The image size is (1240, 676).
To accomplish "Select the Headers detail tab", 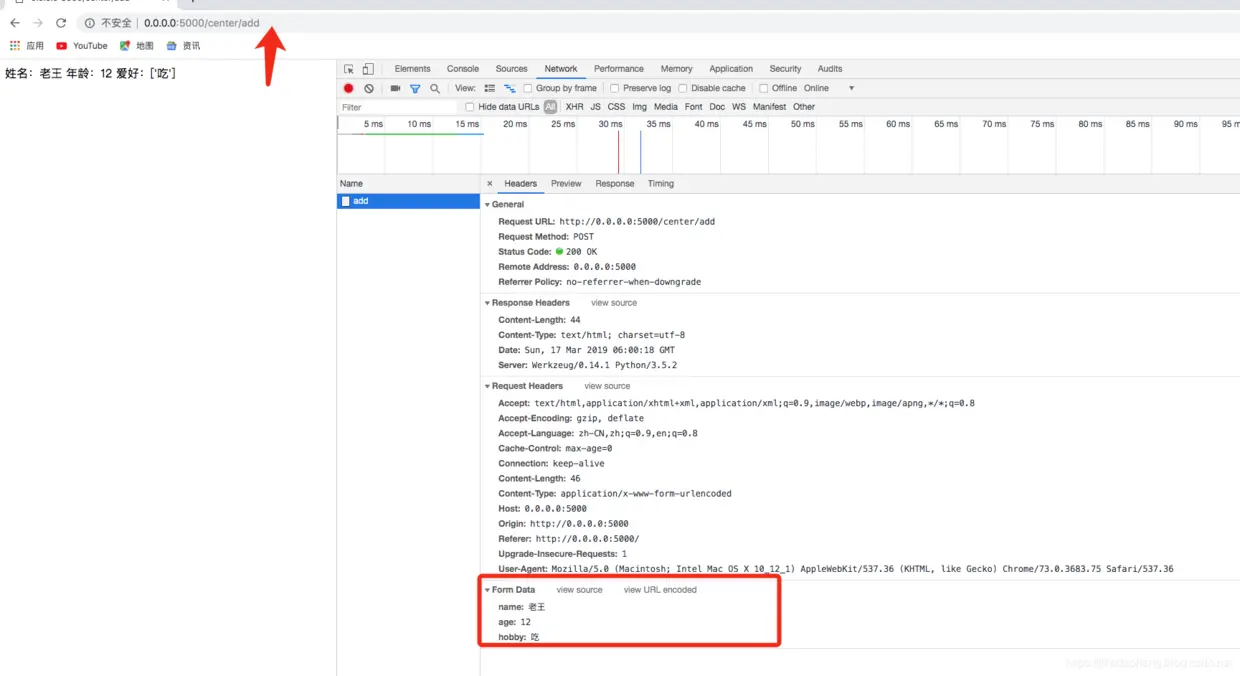I will click(521, 184).
